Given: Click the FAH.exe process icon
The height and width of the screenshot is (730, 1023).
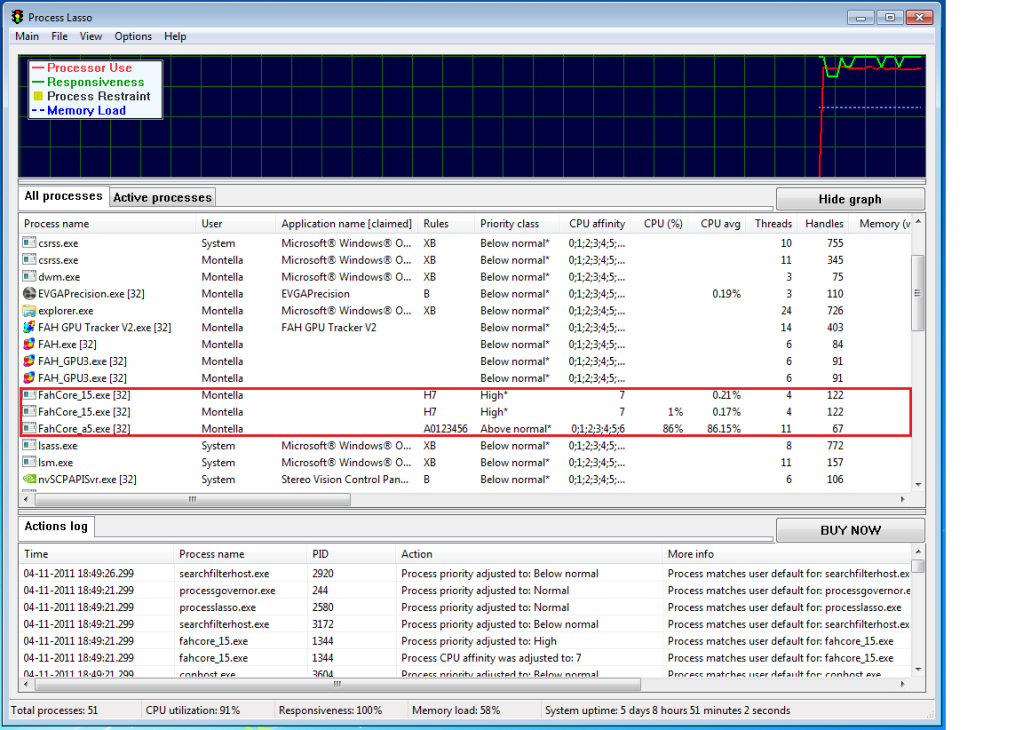Looking at the screenshot, I should point(29,344).
